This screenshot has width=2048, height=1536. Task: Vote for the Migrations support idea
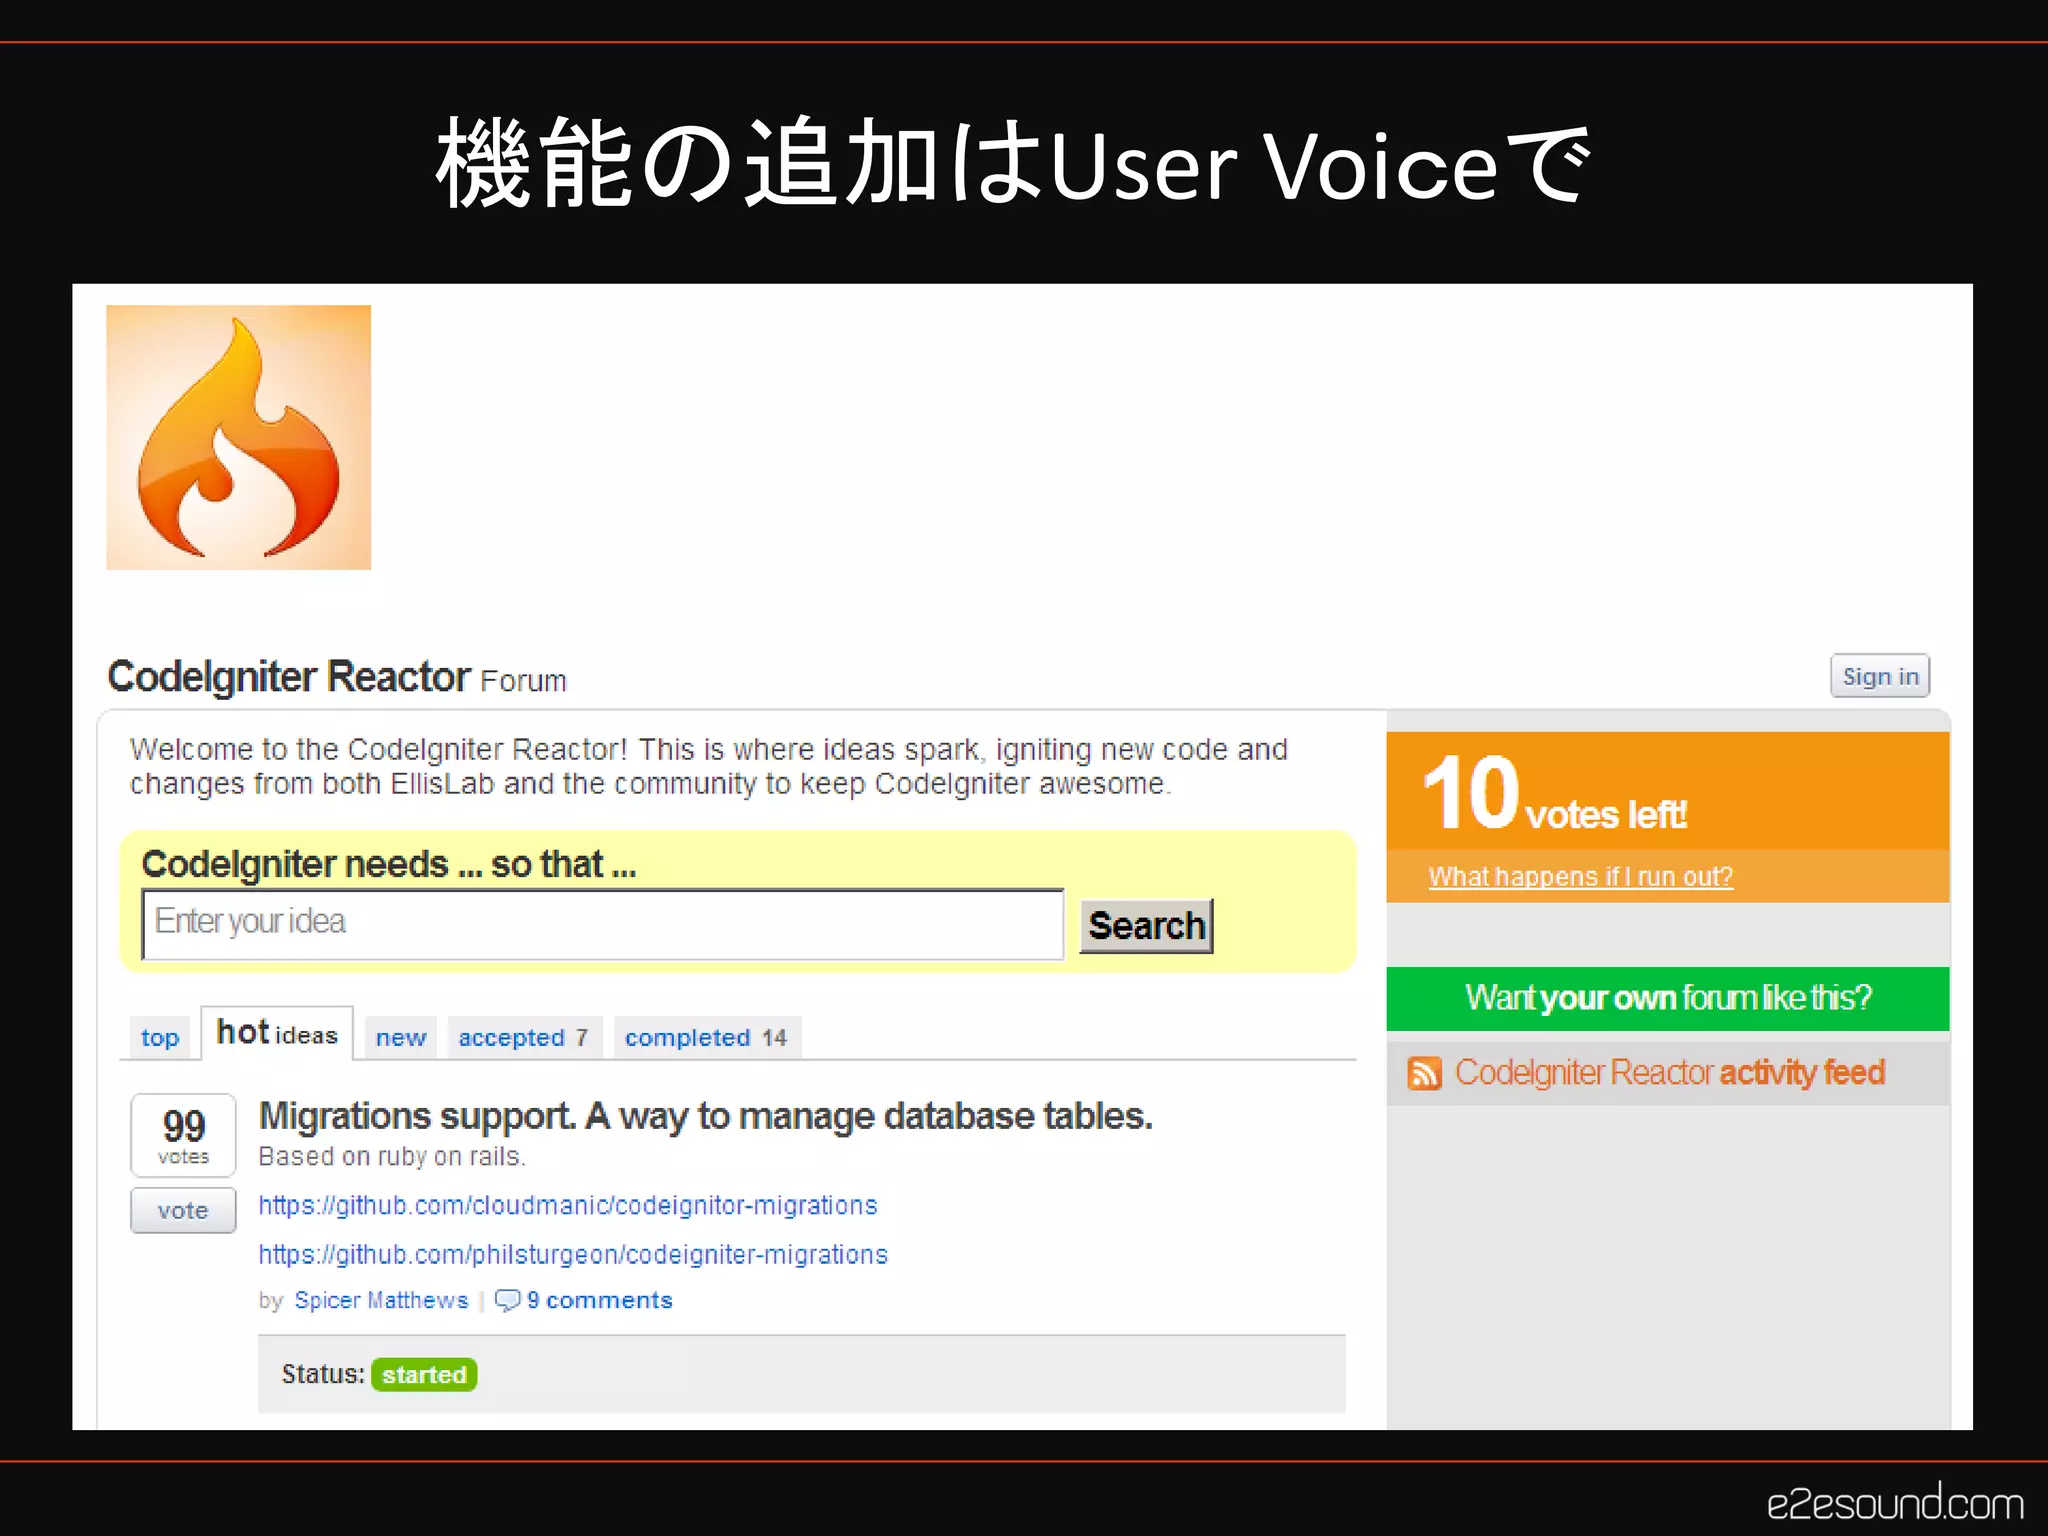[x=183, y=1210]
